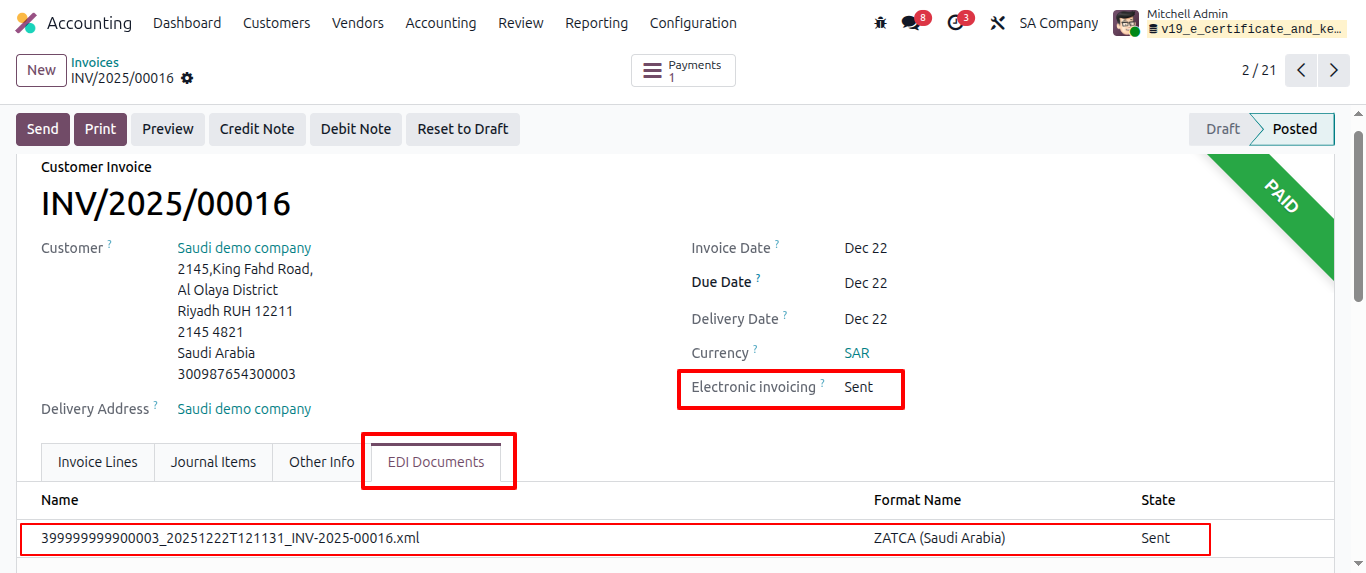Go to next record arrow
The height and width of the screenshot is (573, 1366).
[x=1334, y=70]
